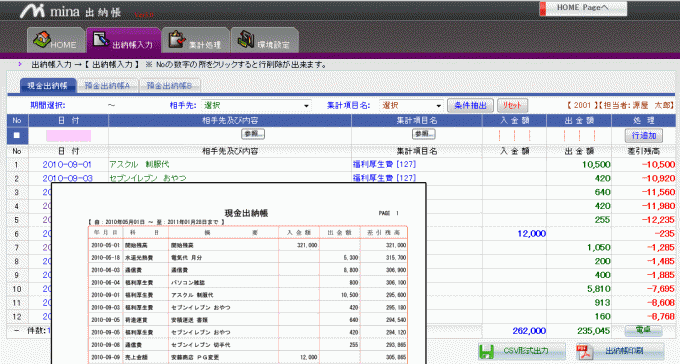Image resolution: width=680 pixels, height=364 pixels.
Task: Open the 集計項目名 dropdown
Action: (411, 105)
